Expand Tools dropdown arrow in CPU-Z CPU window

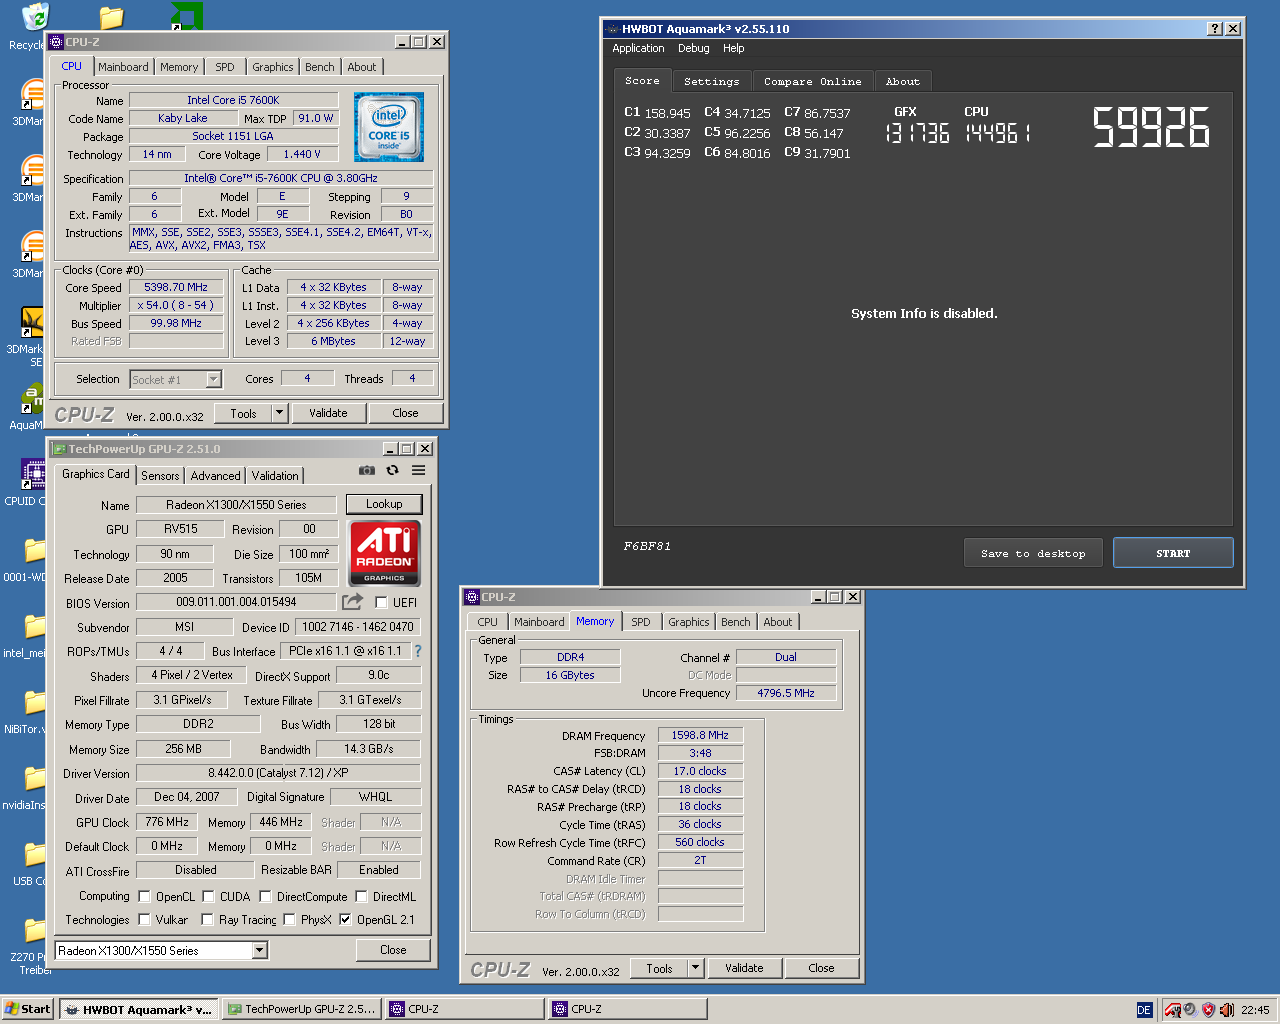tap(280, 413)
